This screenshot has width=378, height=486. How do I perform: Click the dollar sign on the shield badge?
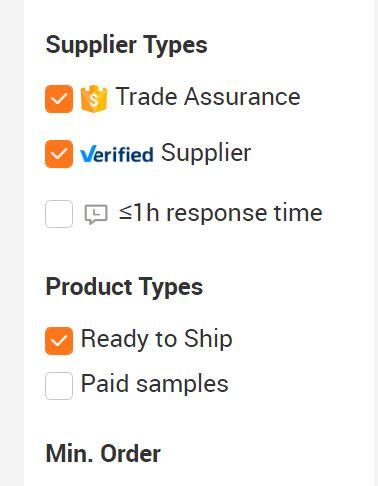pyautogui.click(x=94, y=100)
